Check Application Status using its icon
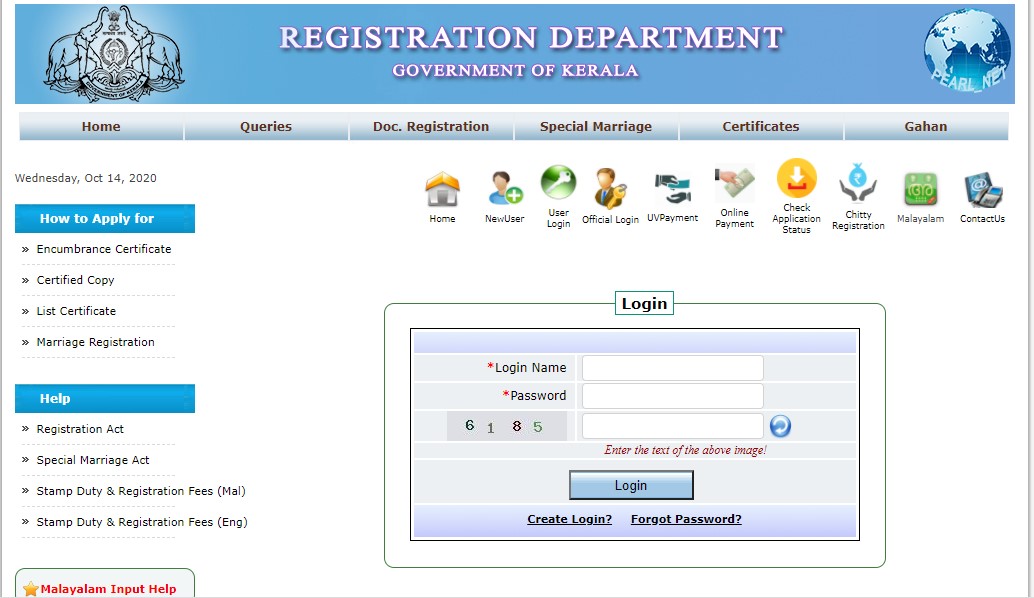 [796, 190]
